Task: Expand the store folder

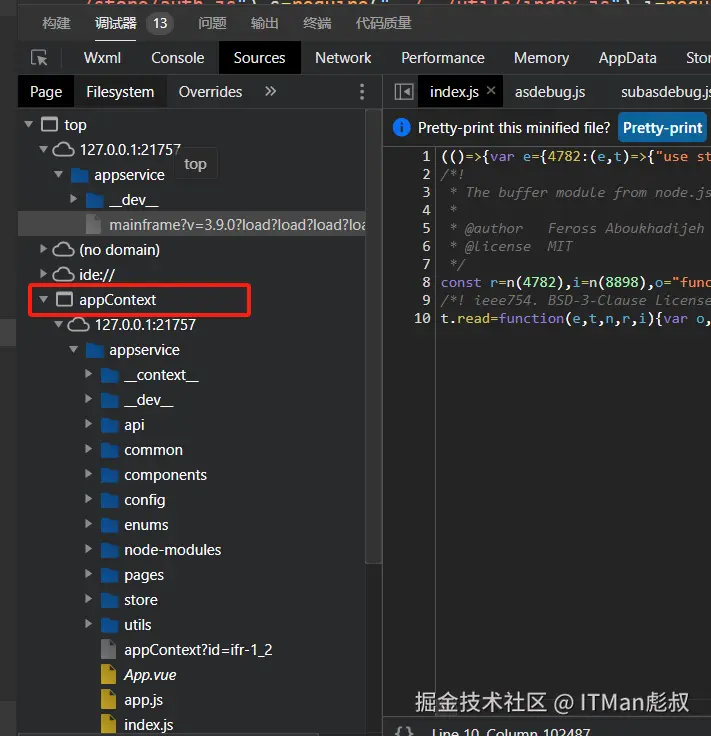Action: point(88,598)
